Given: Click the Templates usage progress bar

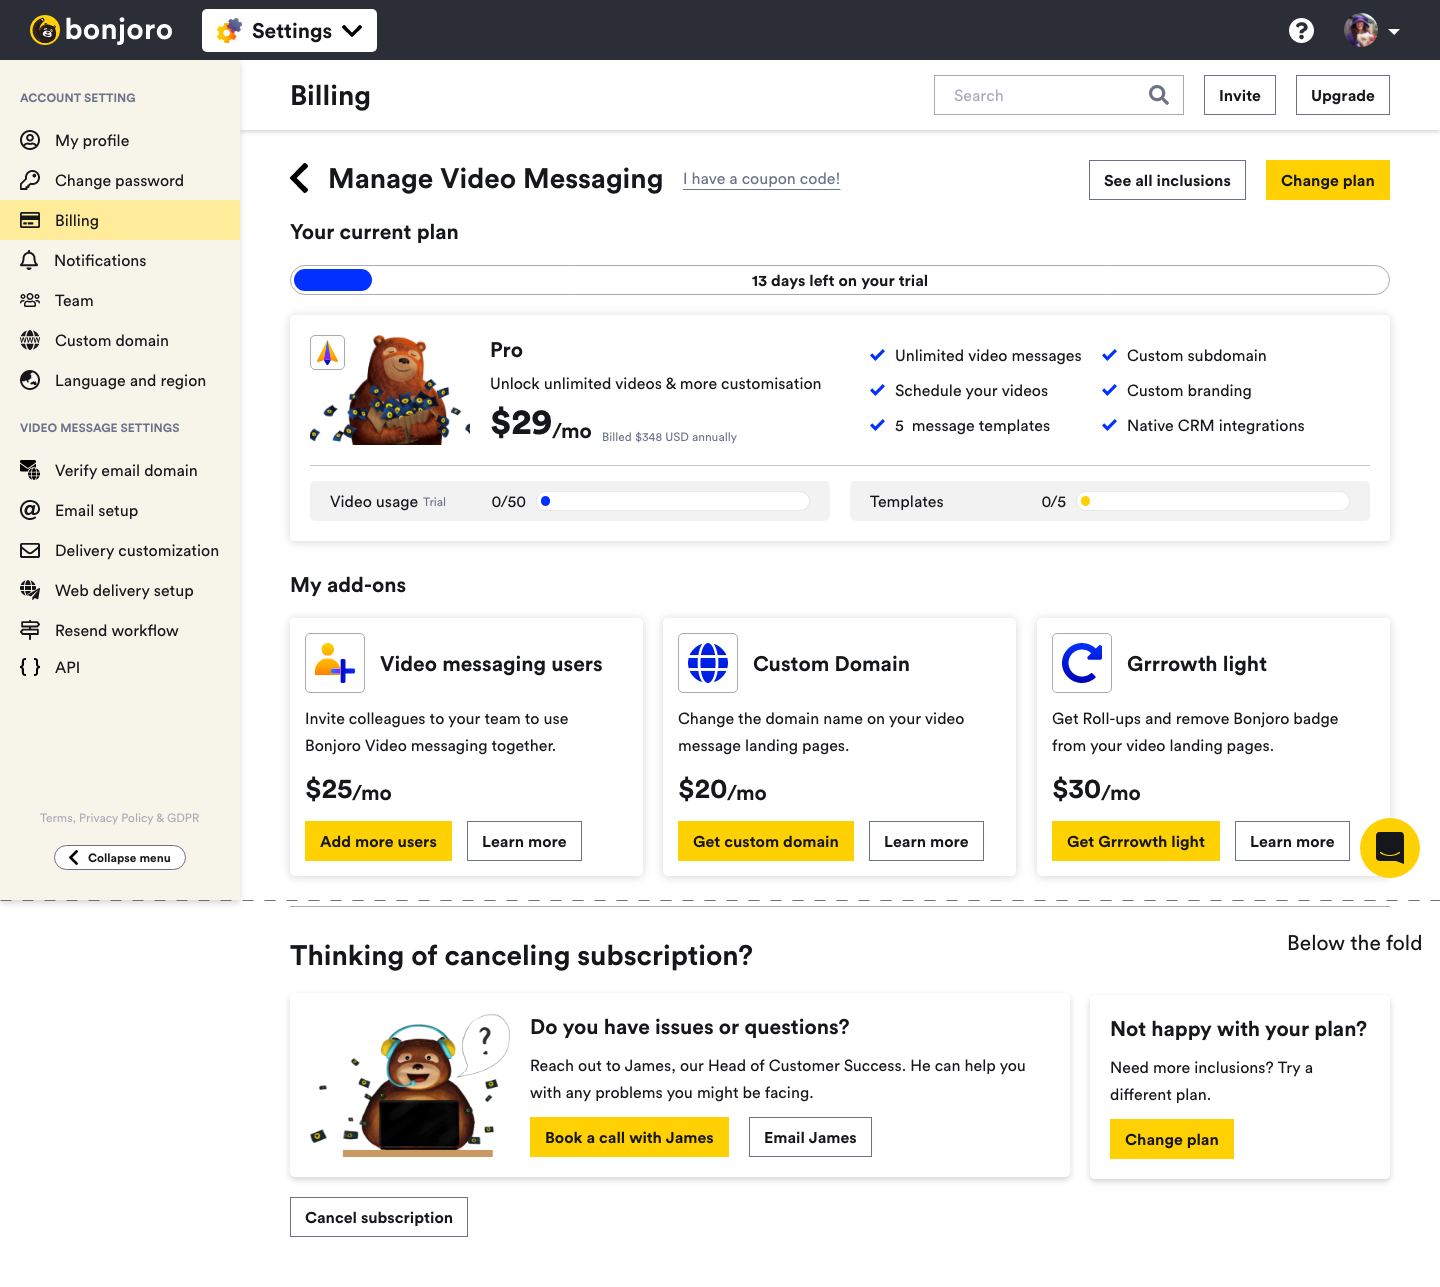Looking at the screenshot, I should [1213, 501].
